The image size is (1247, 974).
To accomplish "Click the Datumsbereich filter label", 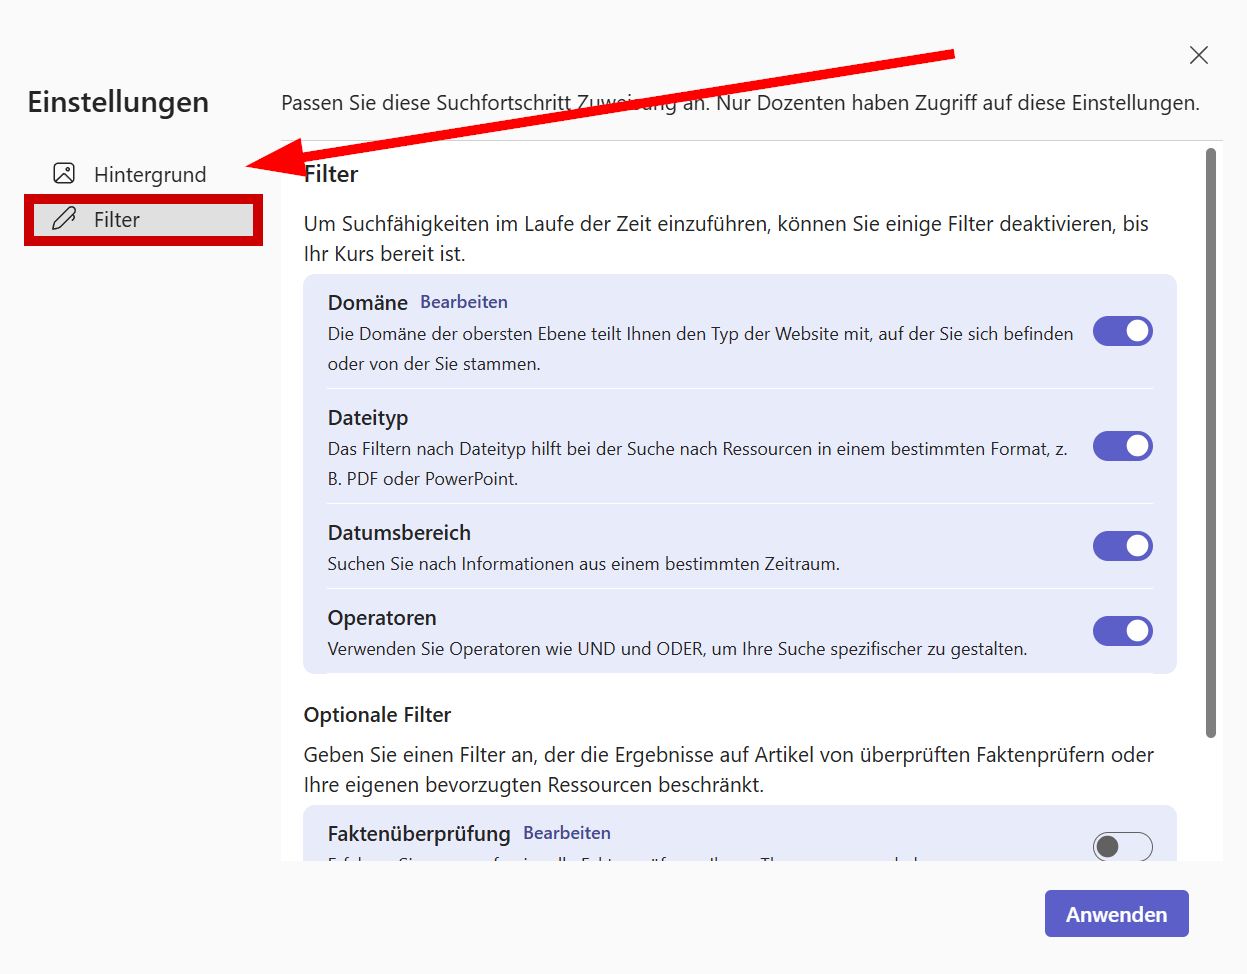I will click(x=399, y=533).
